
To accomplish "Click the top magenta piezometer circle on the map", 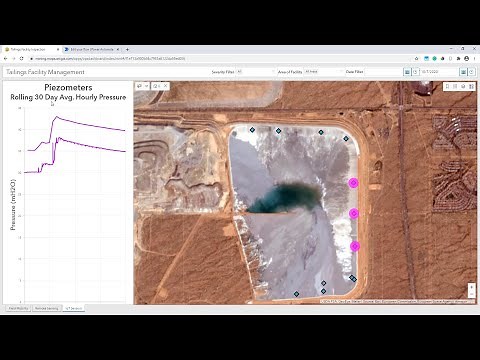I will (x=353, y=183).
